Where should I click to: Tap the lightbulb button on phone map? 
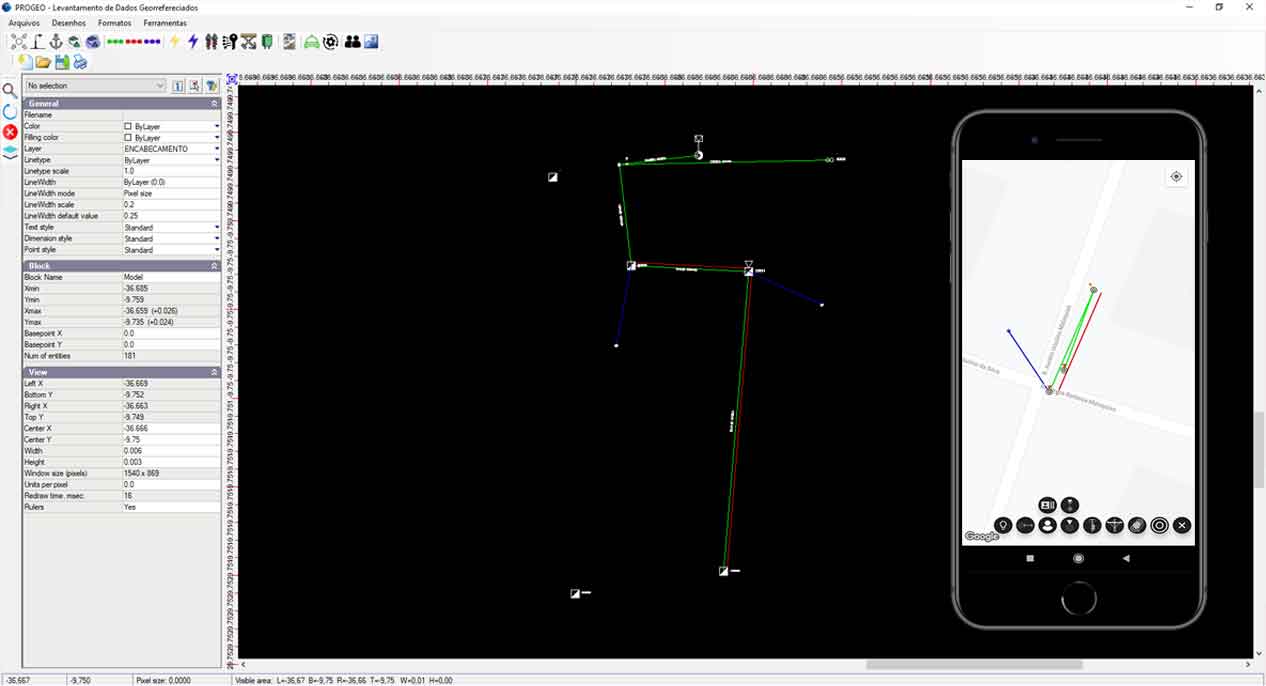click(1003, 525)
